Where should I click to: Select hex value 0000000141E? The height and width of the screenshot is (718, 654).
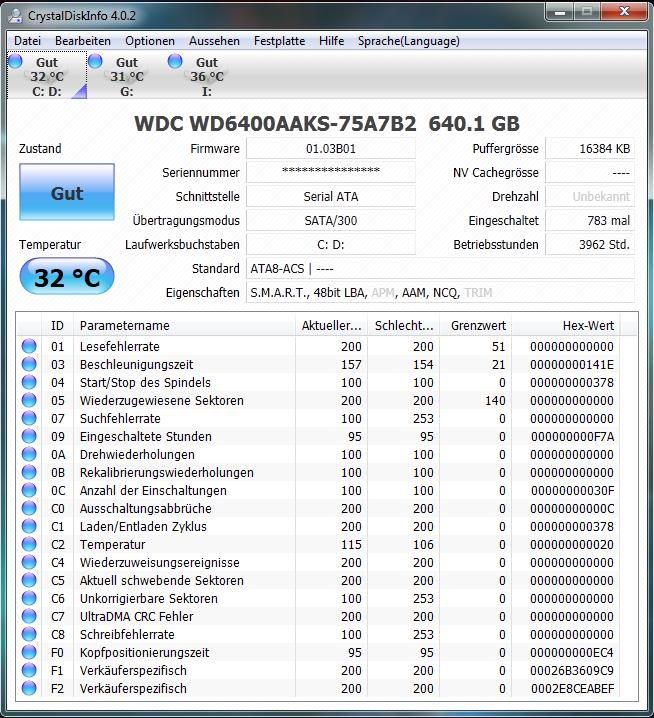click(572, 364)
